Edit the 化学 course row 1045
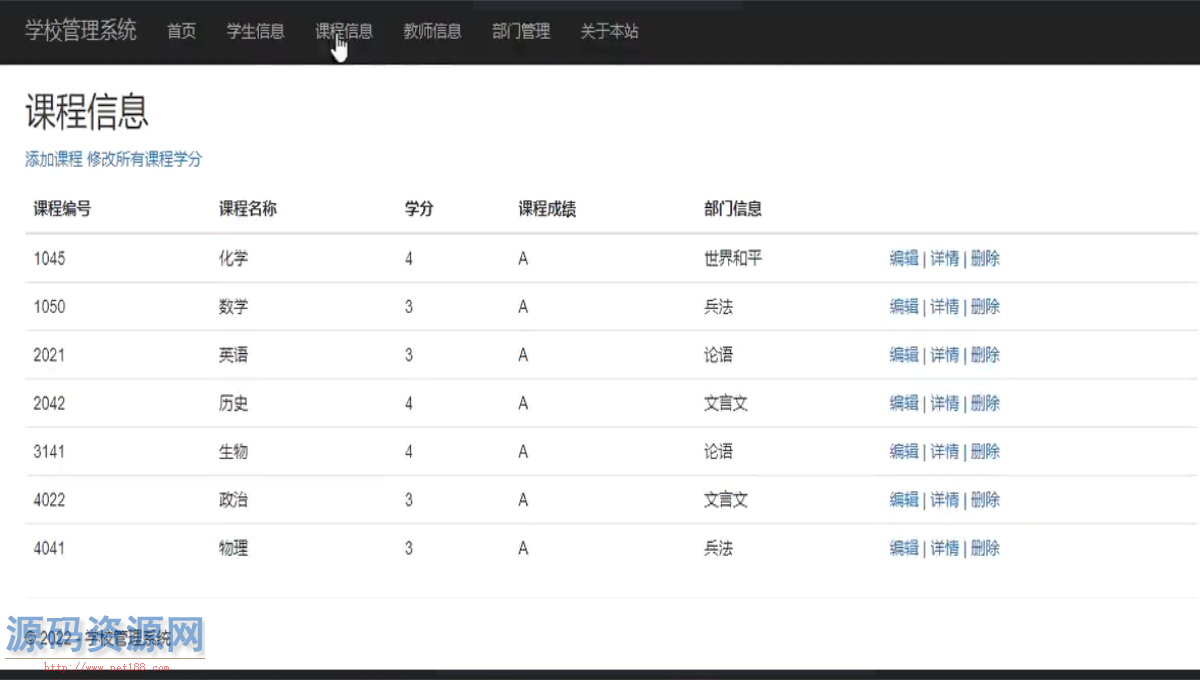The image size is (1200, 680). pos(904,258)
